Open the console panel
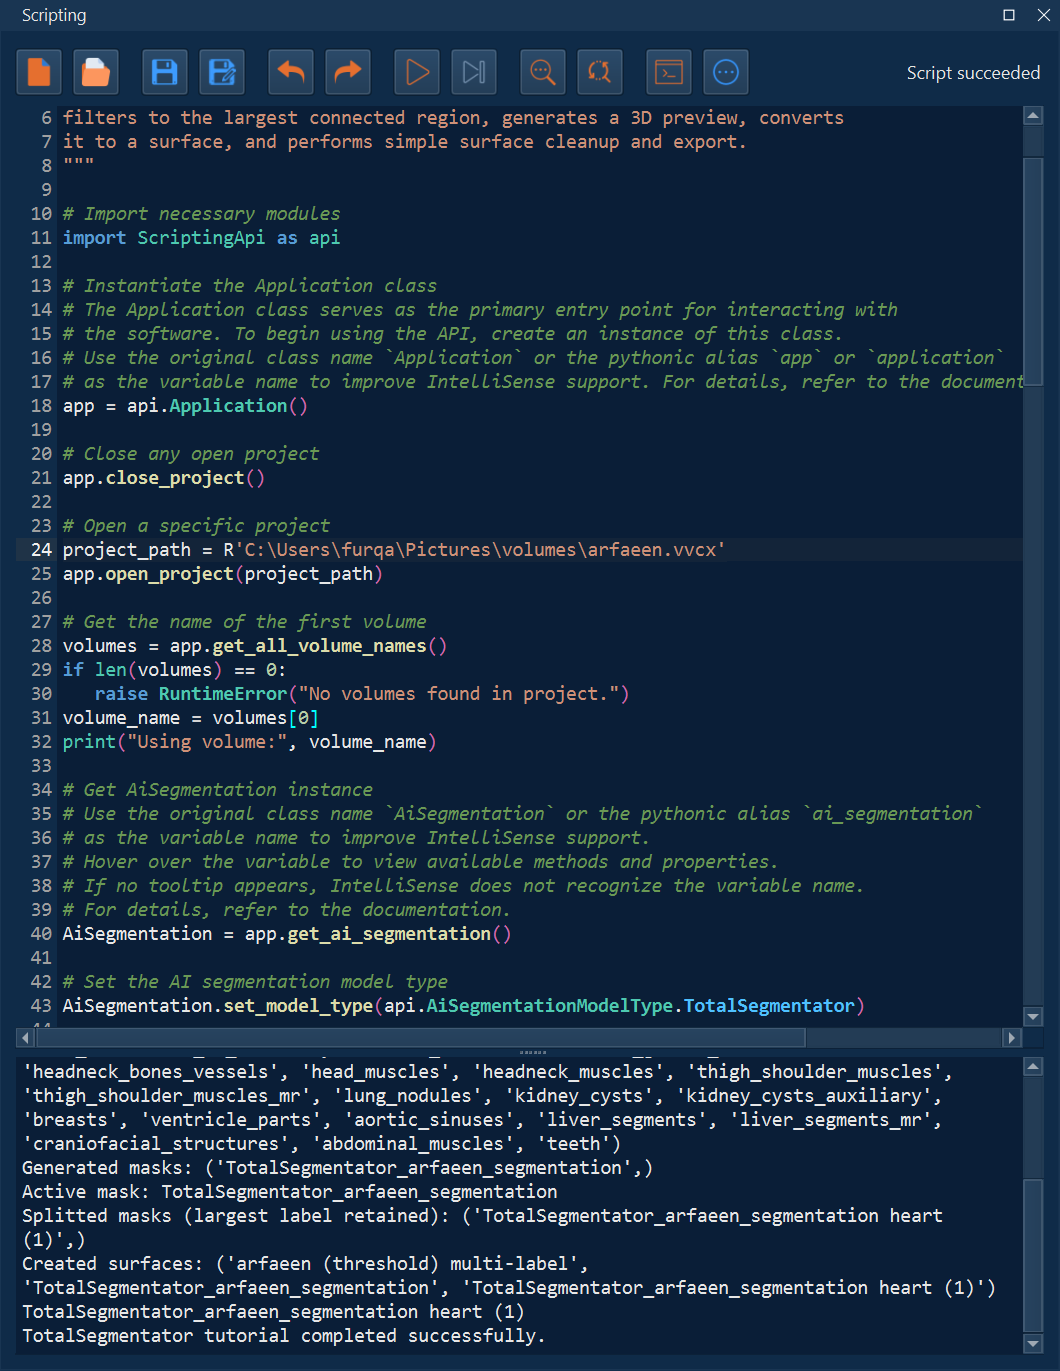Image resolution: width=1060 pixels, height=1371 pixels. coord(668,71)
